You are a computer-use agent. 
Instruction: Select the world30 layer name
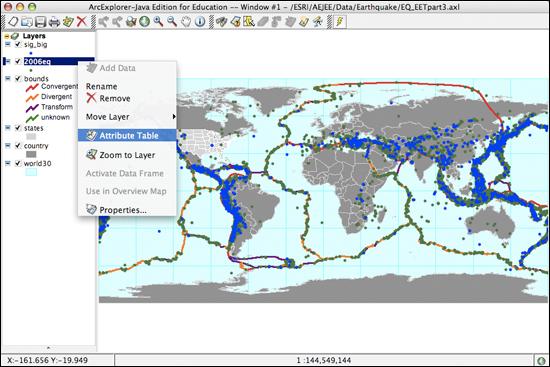pyautogui.click(x=38, y=164)
